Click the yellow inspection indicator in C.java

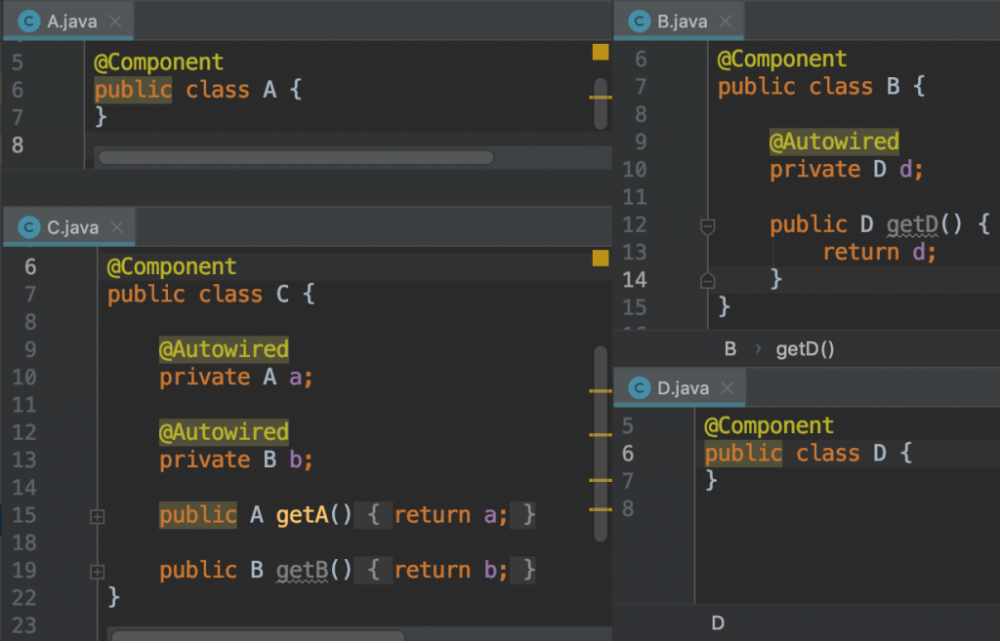pyautogui.click(x=600, y=258)
